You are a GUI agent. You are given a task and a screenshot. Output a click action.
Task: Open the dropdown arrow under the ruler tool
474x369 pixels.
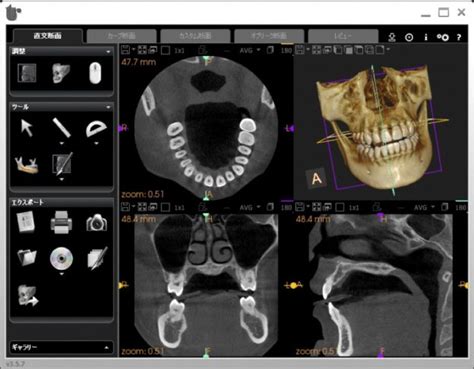(62, 143)
